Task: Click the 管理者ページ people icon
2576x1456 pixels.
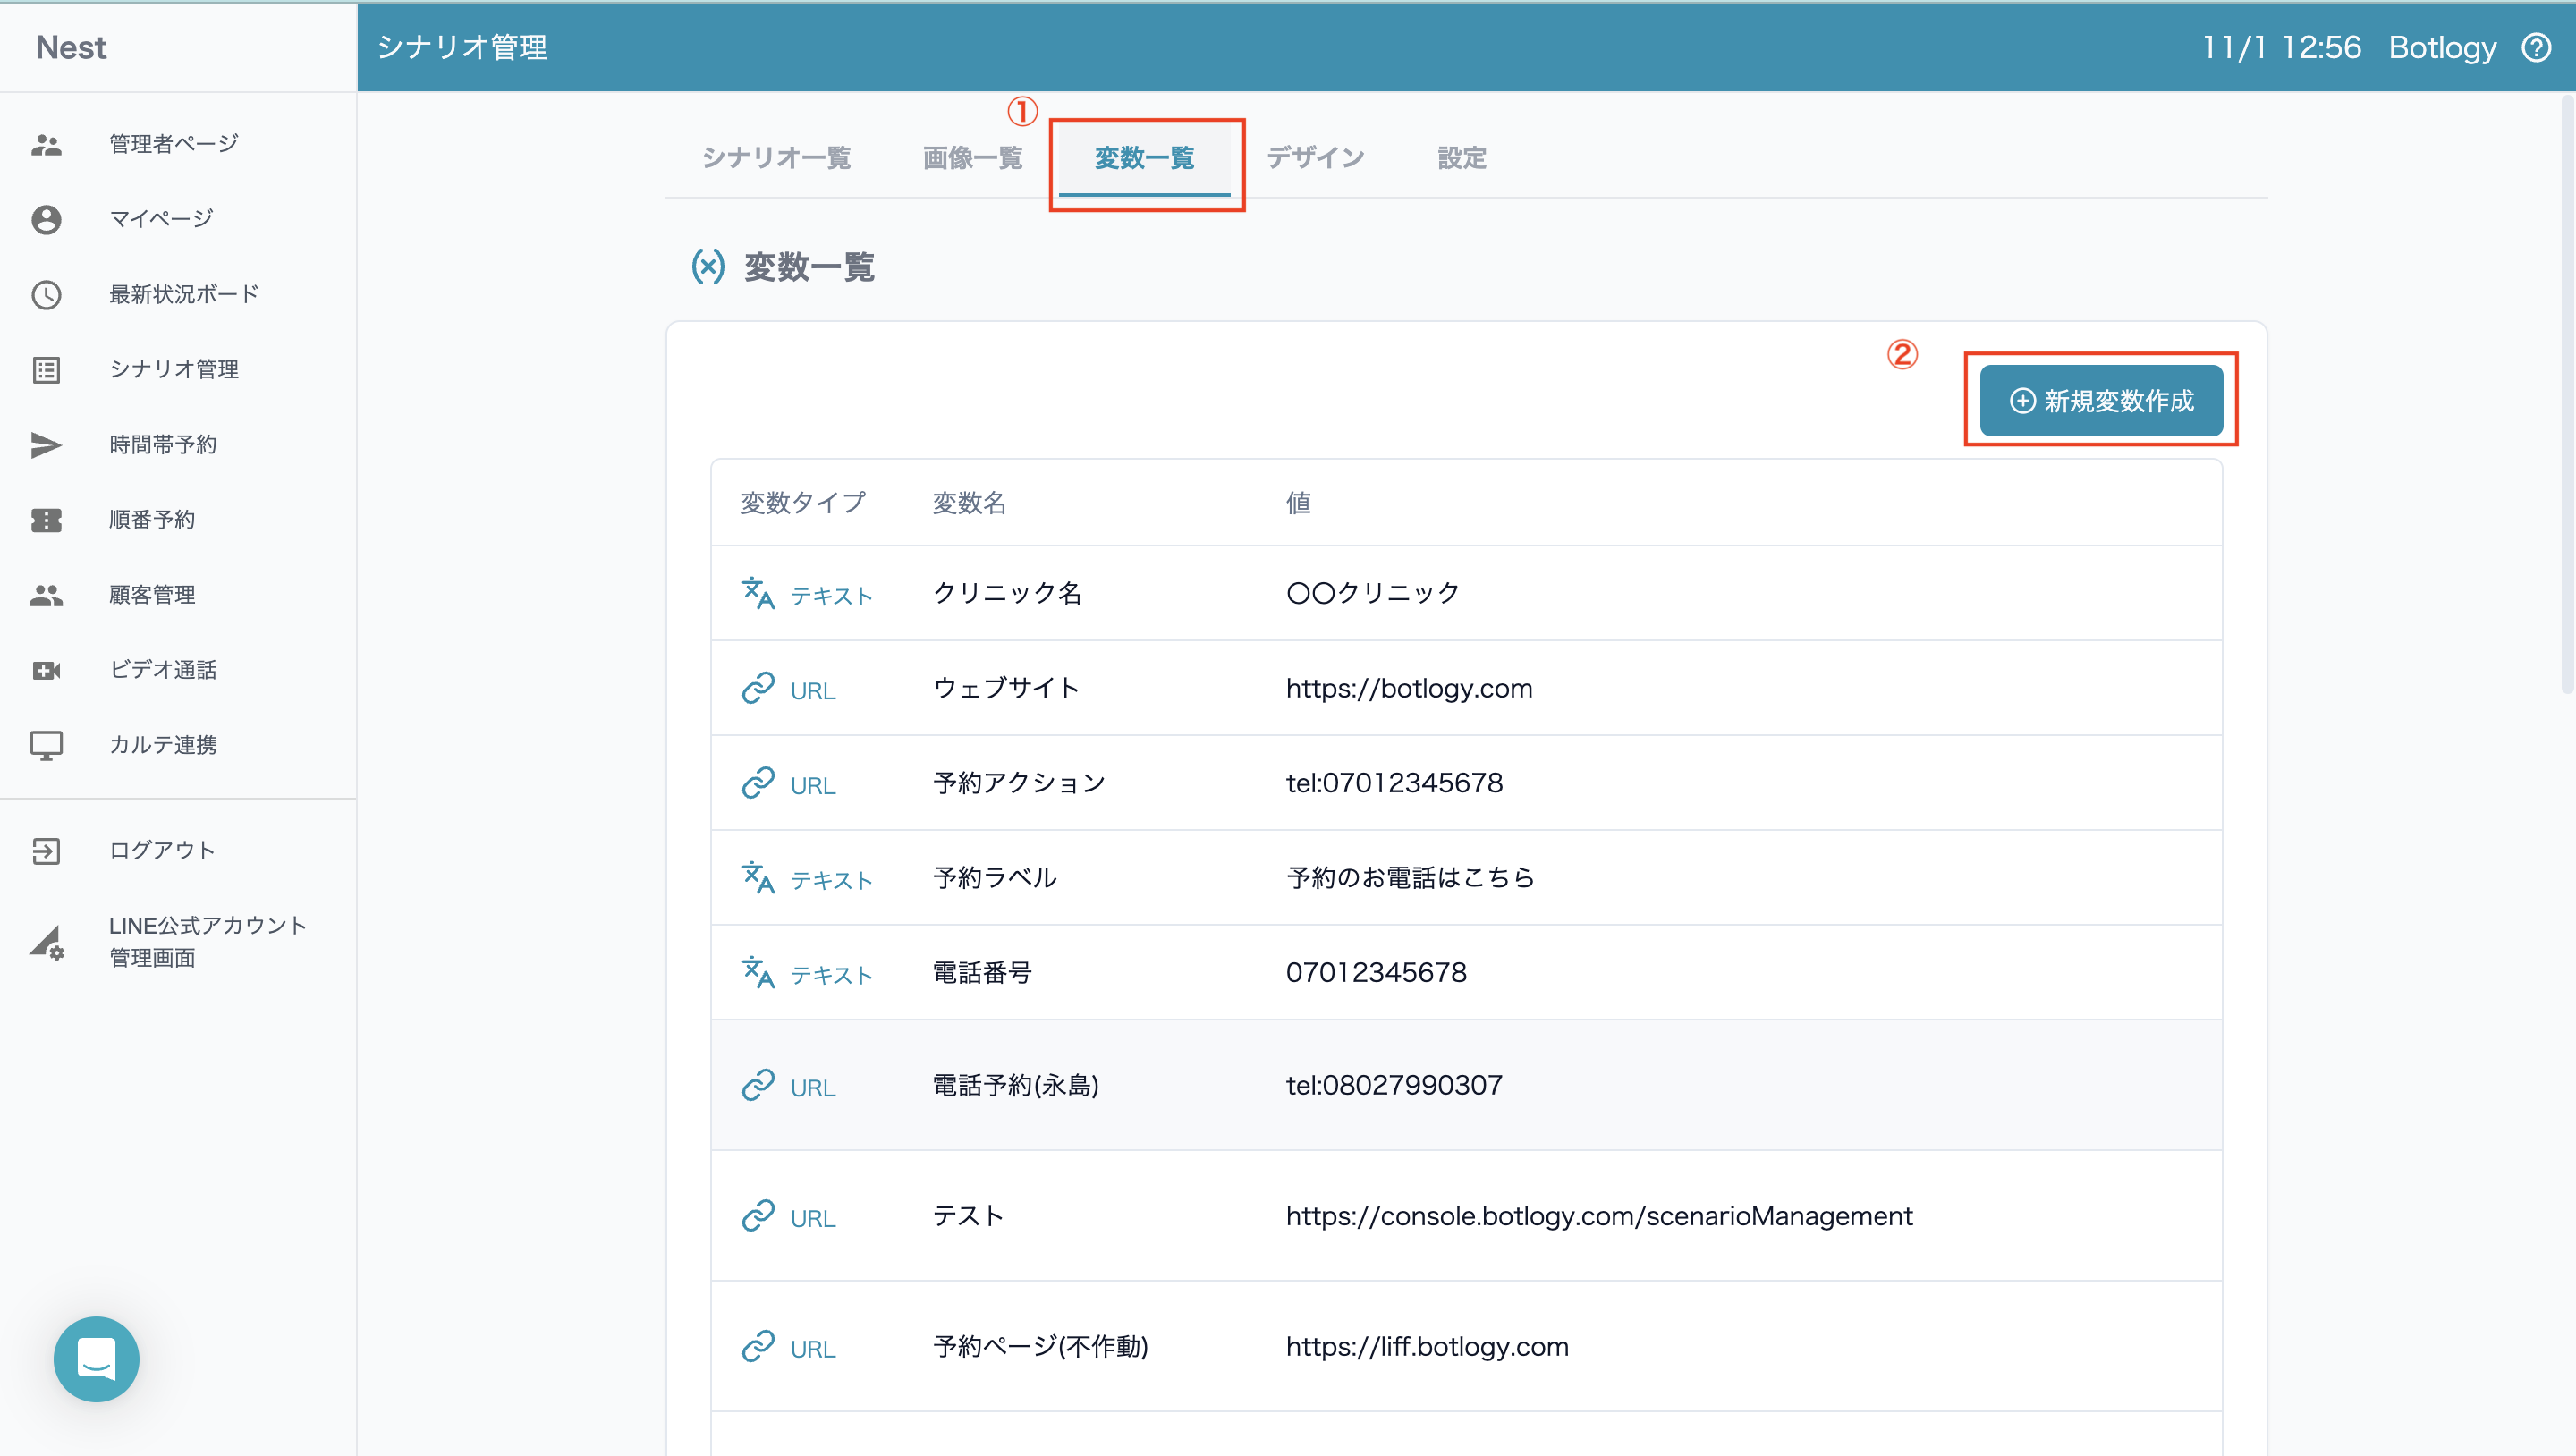Action: point(46,145)
